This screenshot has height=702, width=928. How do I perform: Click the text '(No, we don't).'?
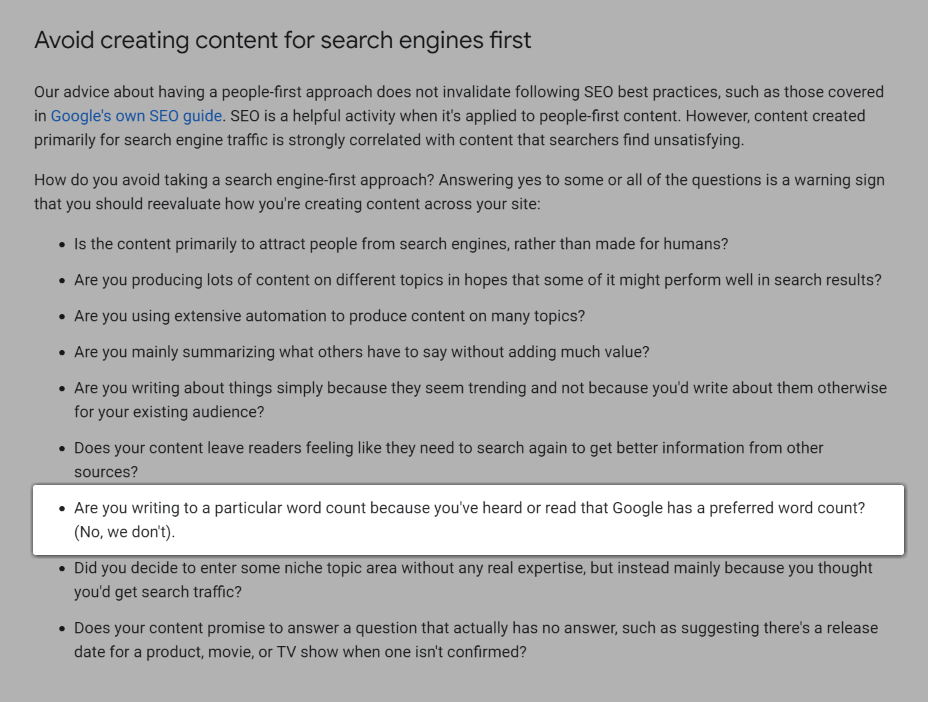[124, 532]
